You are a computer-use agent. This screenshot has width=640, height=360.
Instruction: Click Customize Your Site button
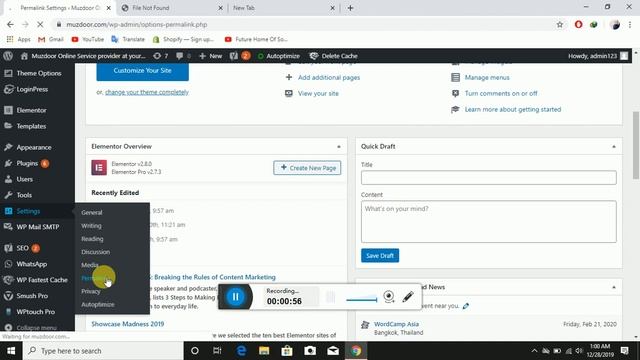pos(142,71)
